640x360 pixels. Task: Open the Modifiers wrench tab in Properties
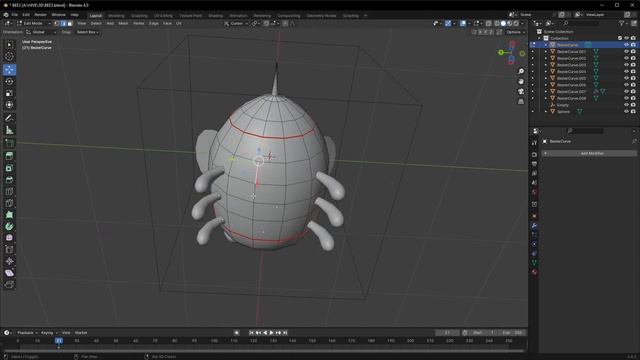pyautogui.click(x=534, y=226)
